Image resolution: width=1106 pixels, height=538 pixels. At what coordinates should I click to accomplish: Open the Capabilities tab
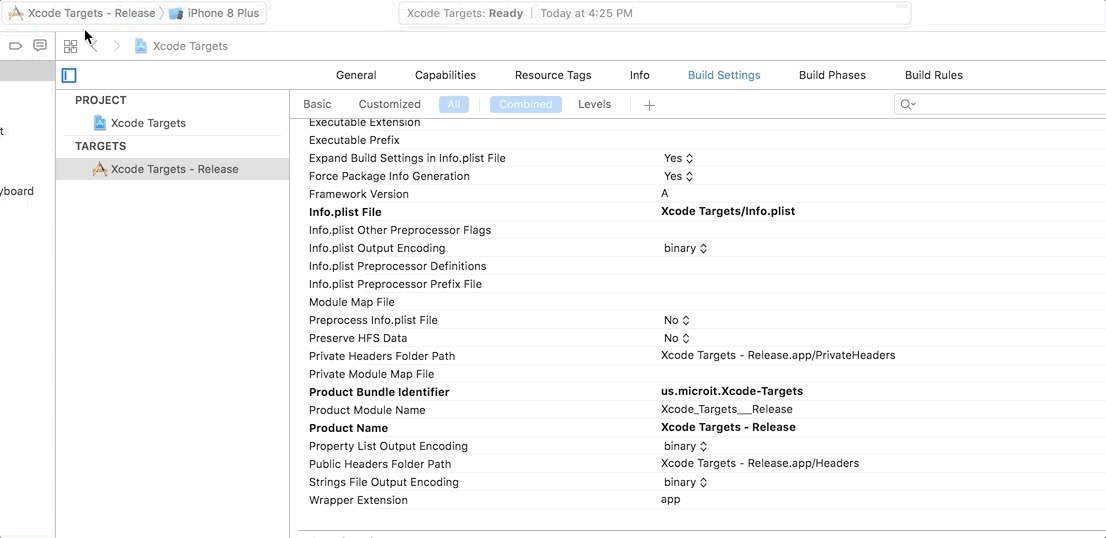pos(445,75)
